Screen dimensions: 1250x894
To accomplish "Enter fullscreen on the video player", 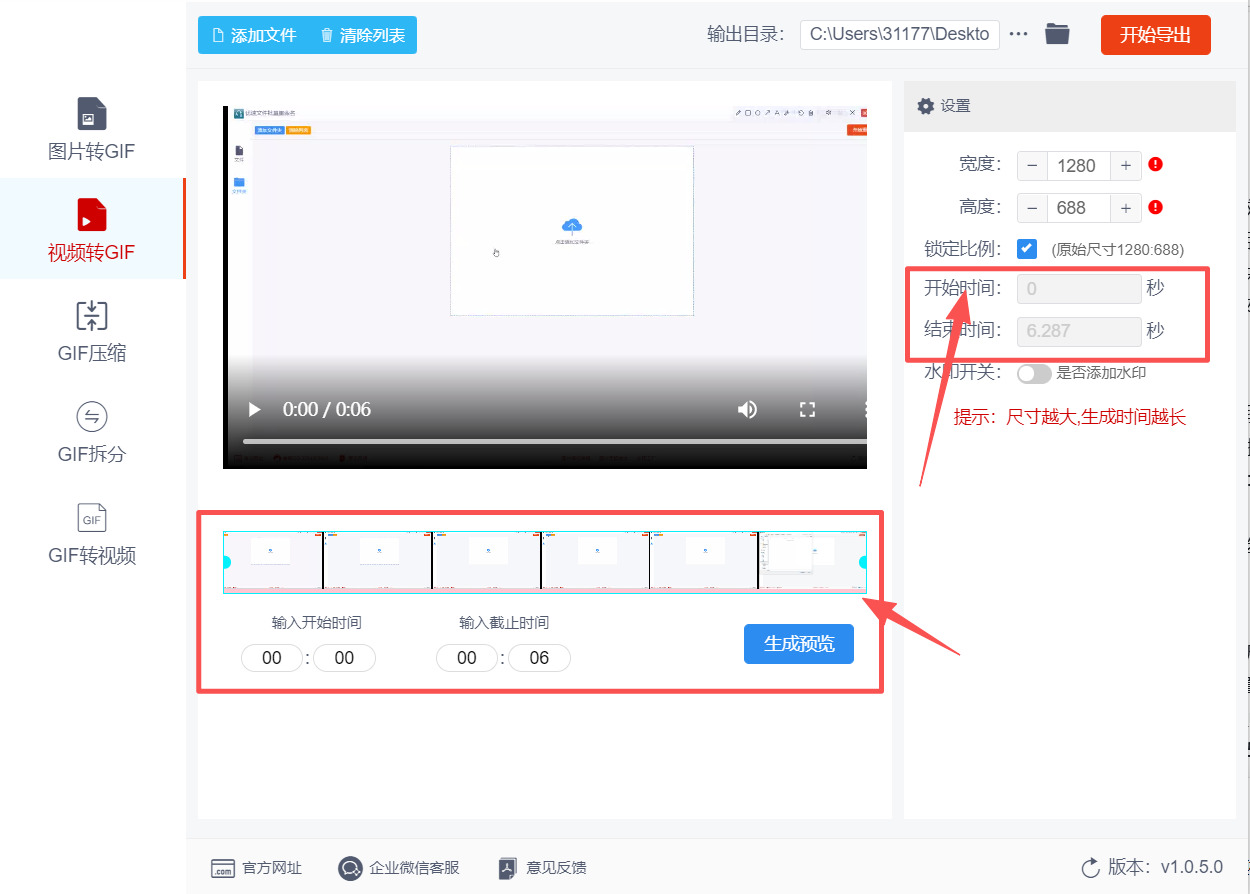I will [x=807, y=409].
